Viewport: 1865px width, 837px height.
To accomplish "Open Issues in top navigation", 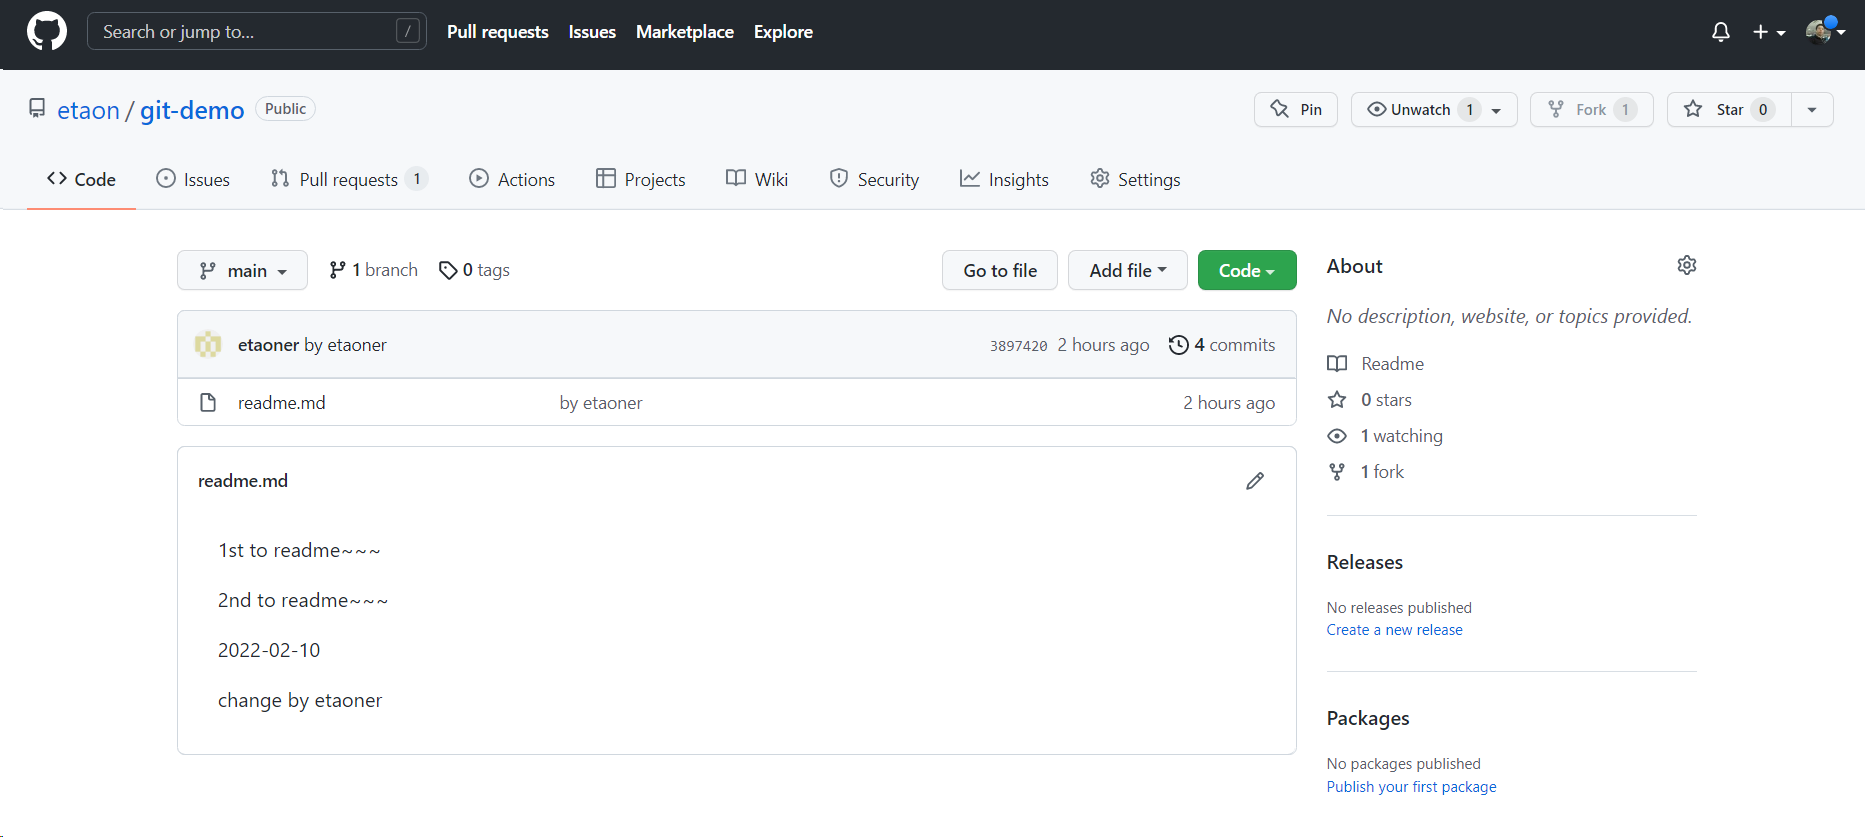I will click(x=592, y=32).
